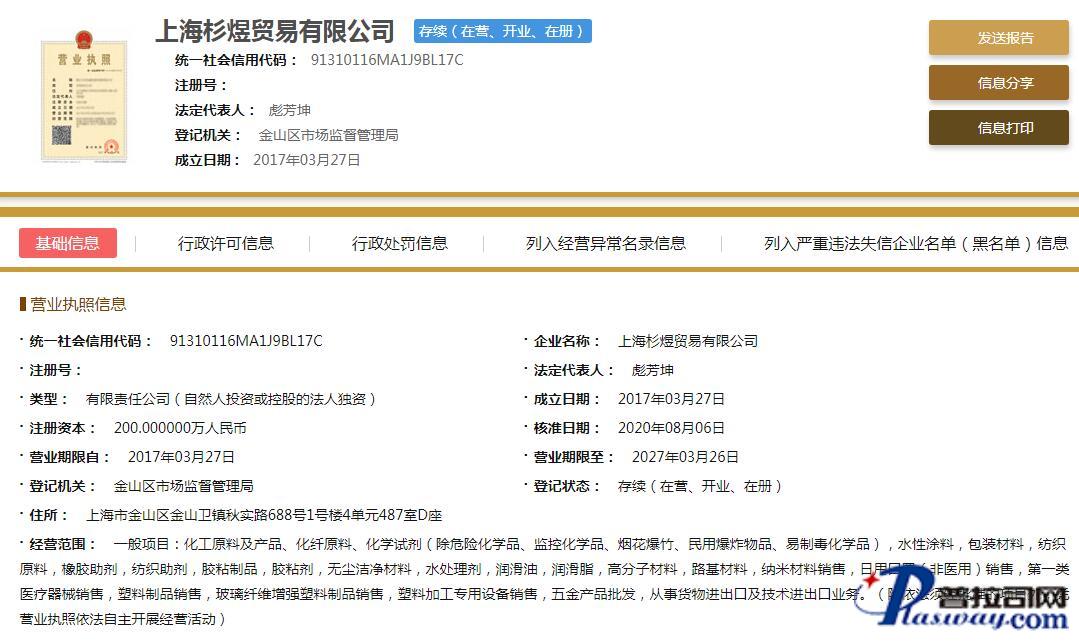Click the 住所 address text

[264, 515]
